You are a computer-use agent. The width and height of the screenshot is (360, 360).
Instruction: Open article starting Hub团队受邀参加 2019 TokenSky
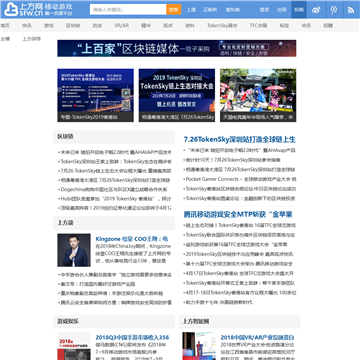click(x=116, y=199)
